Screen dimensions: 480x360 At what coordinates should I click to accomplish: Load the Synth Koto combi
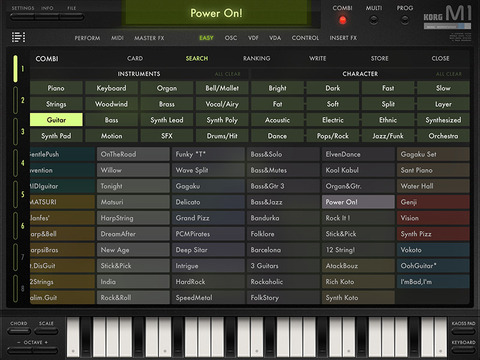[358, 298]
